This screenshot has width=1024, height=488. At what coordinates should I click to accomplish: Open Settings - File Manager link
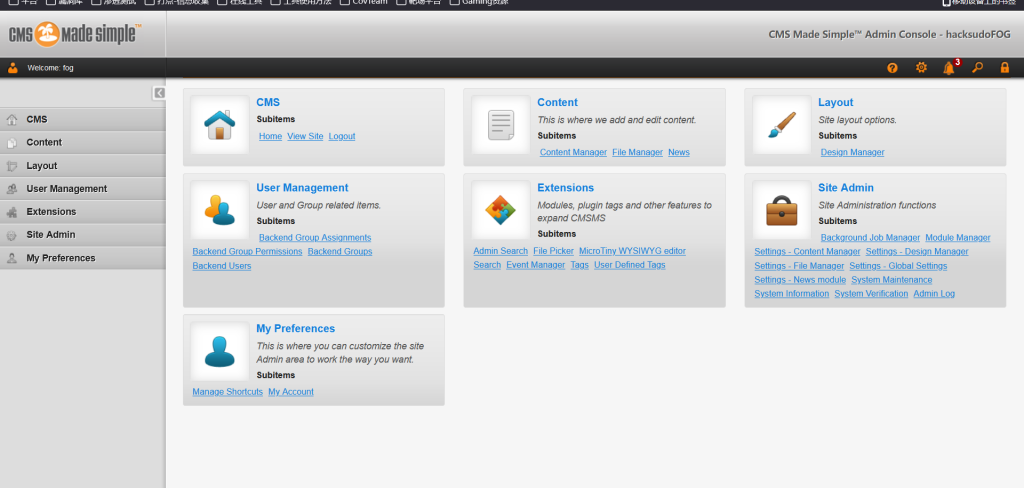(x=799, y=266)
